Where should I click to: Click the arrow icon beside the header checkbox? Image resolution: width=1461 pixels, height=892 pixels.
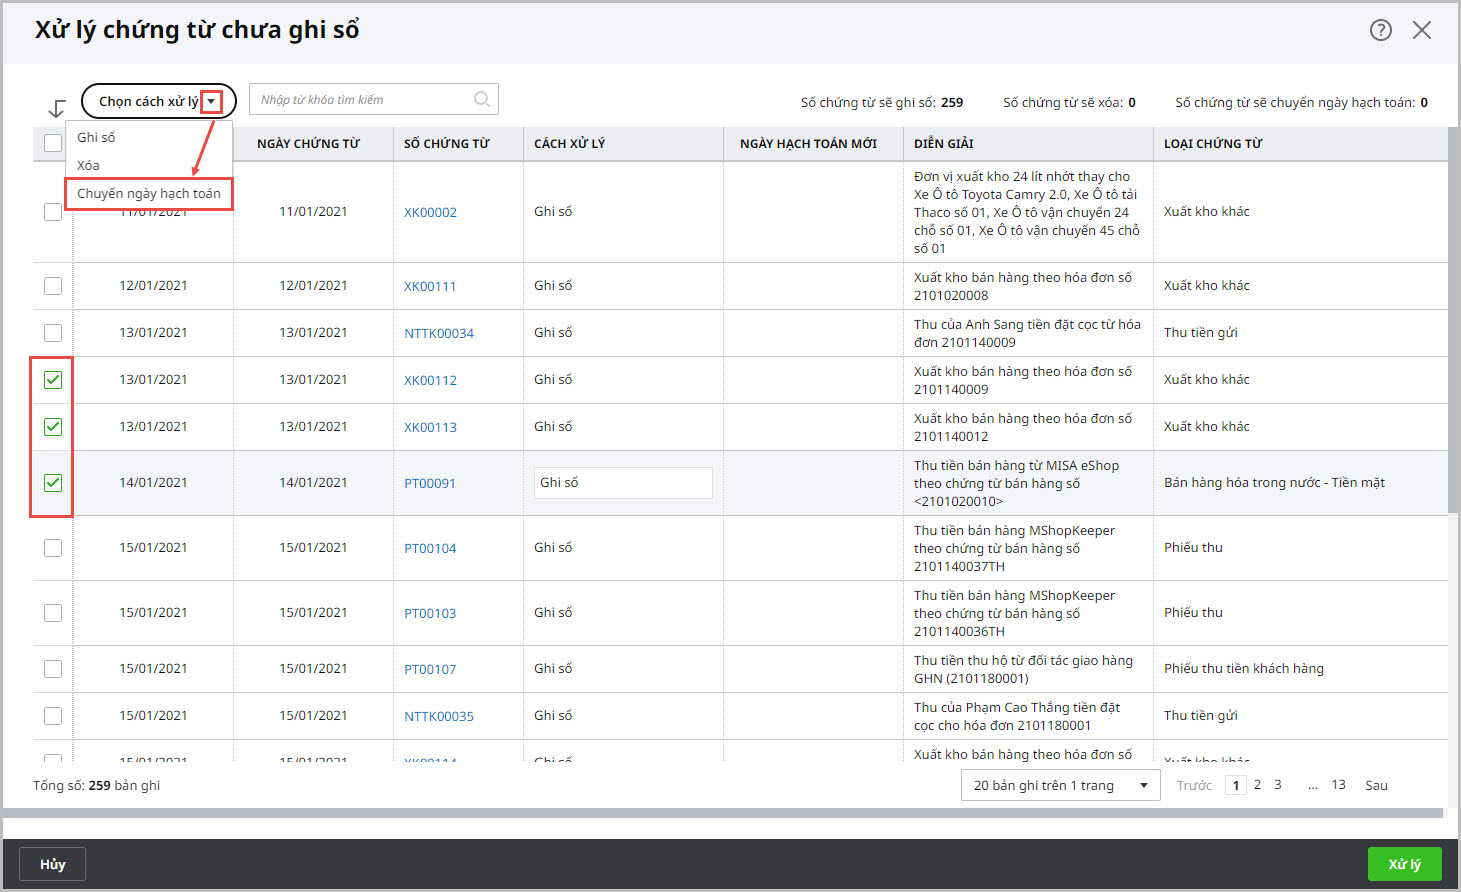57,109
